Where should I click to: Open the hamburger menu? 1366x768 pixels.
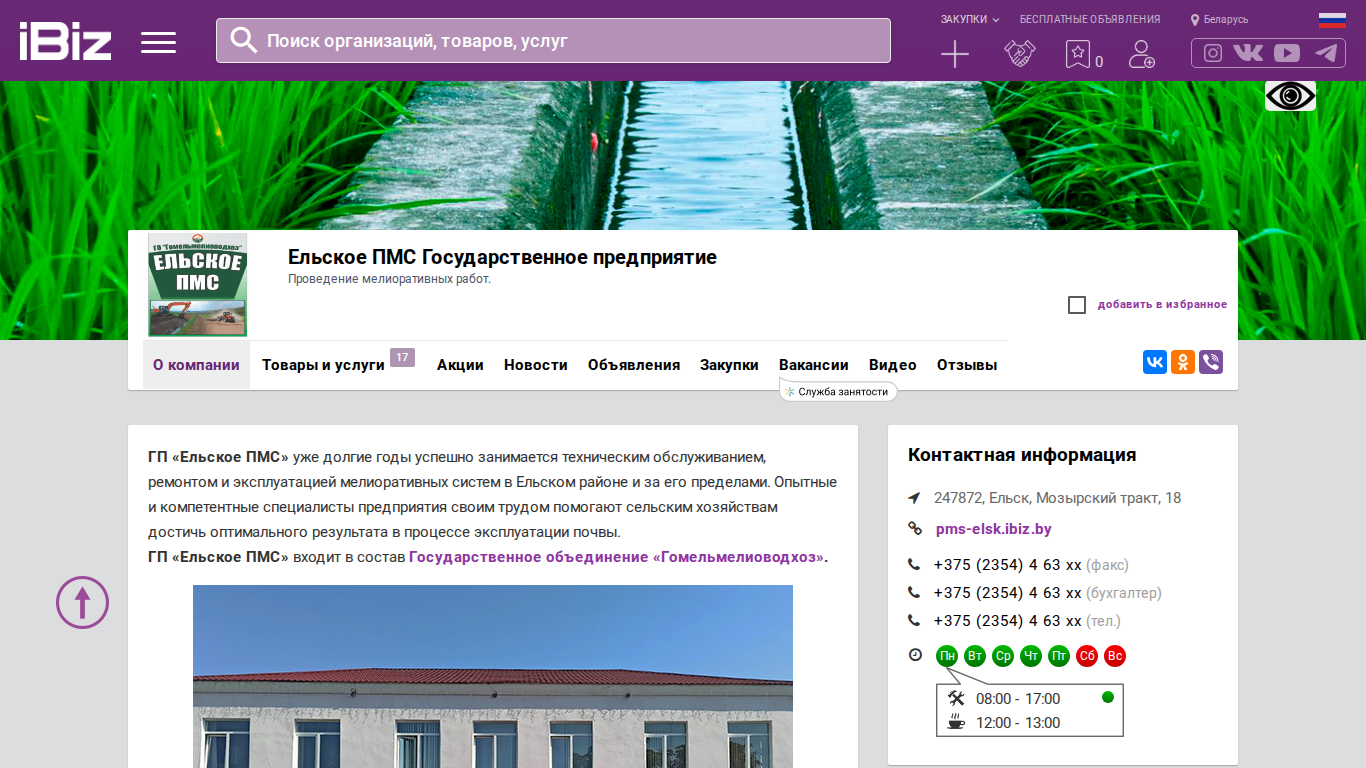click(x=158, y=42)
